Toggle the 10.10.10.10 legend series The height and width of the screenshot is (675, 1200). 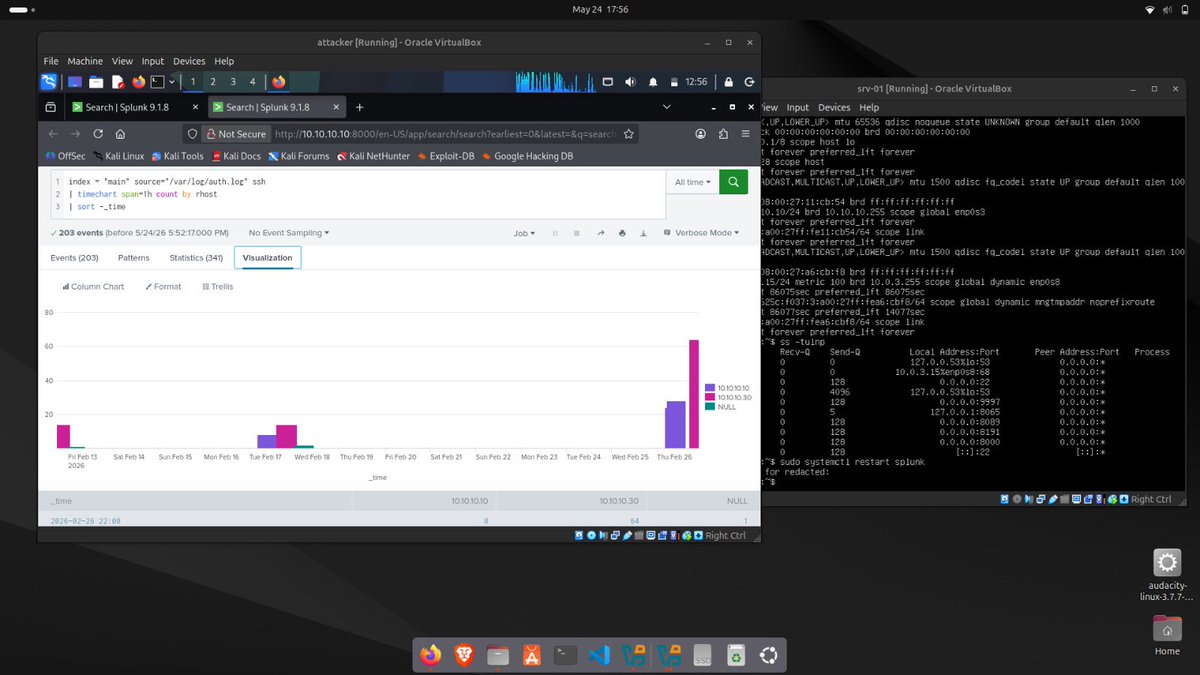726,387
